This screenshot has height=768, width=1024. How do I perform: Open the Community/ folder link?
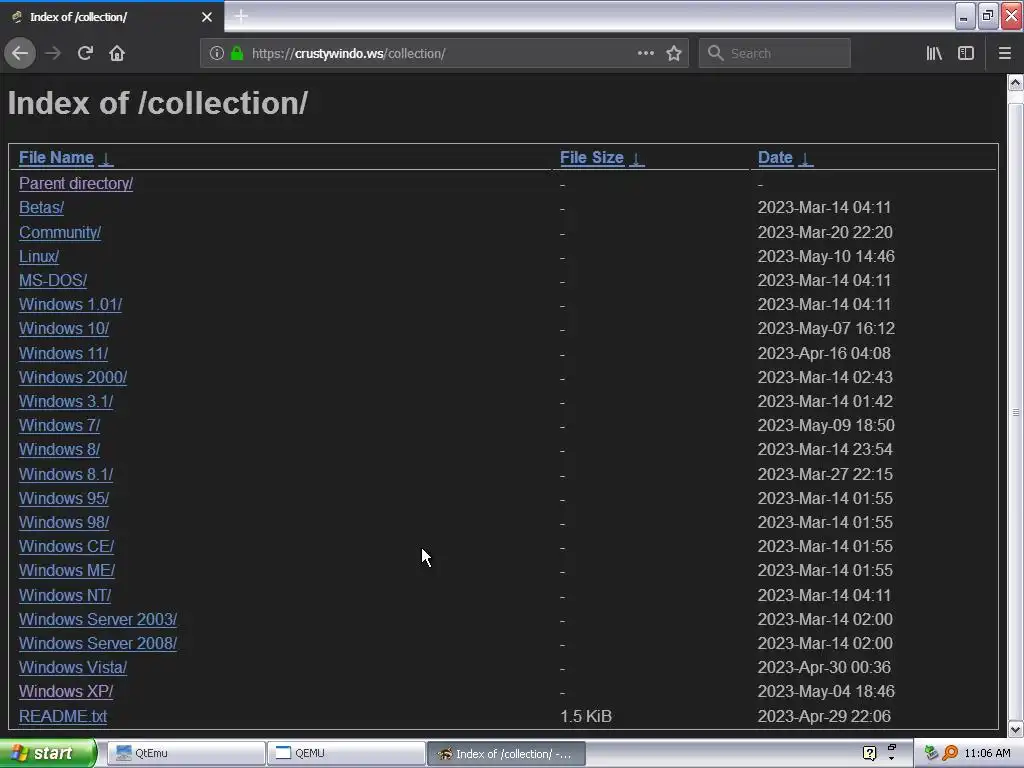[x=59, y=232]
